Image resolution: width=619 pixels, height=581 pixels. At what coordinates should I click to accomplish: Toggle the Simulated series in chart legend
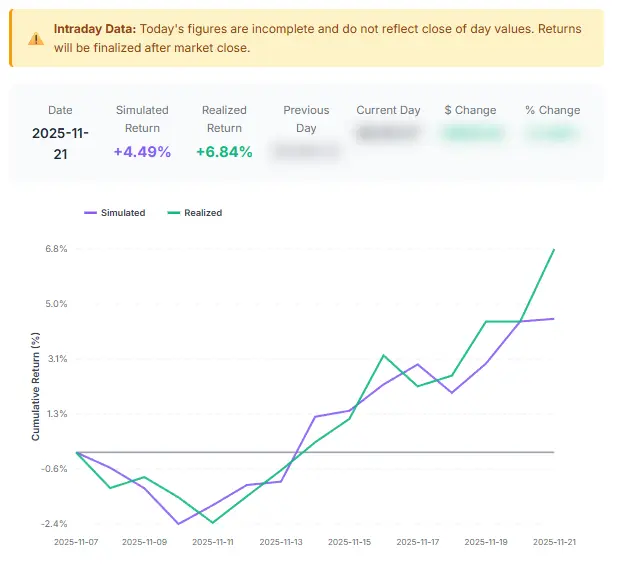click(x=122, y=213)
